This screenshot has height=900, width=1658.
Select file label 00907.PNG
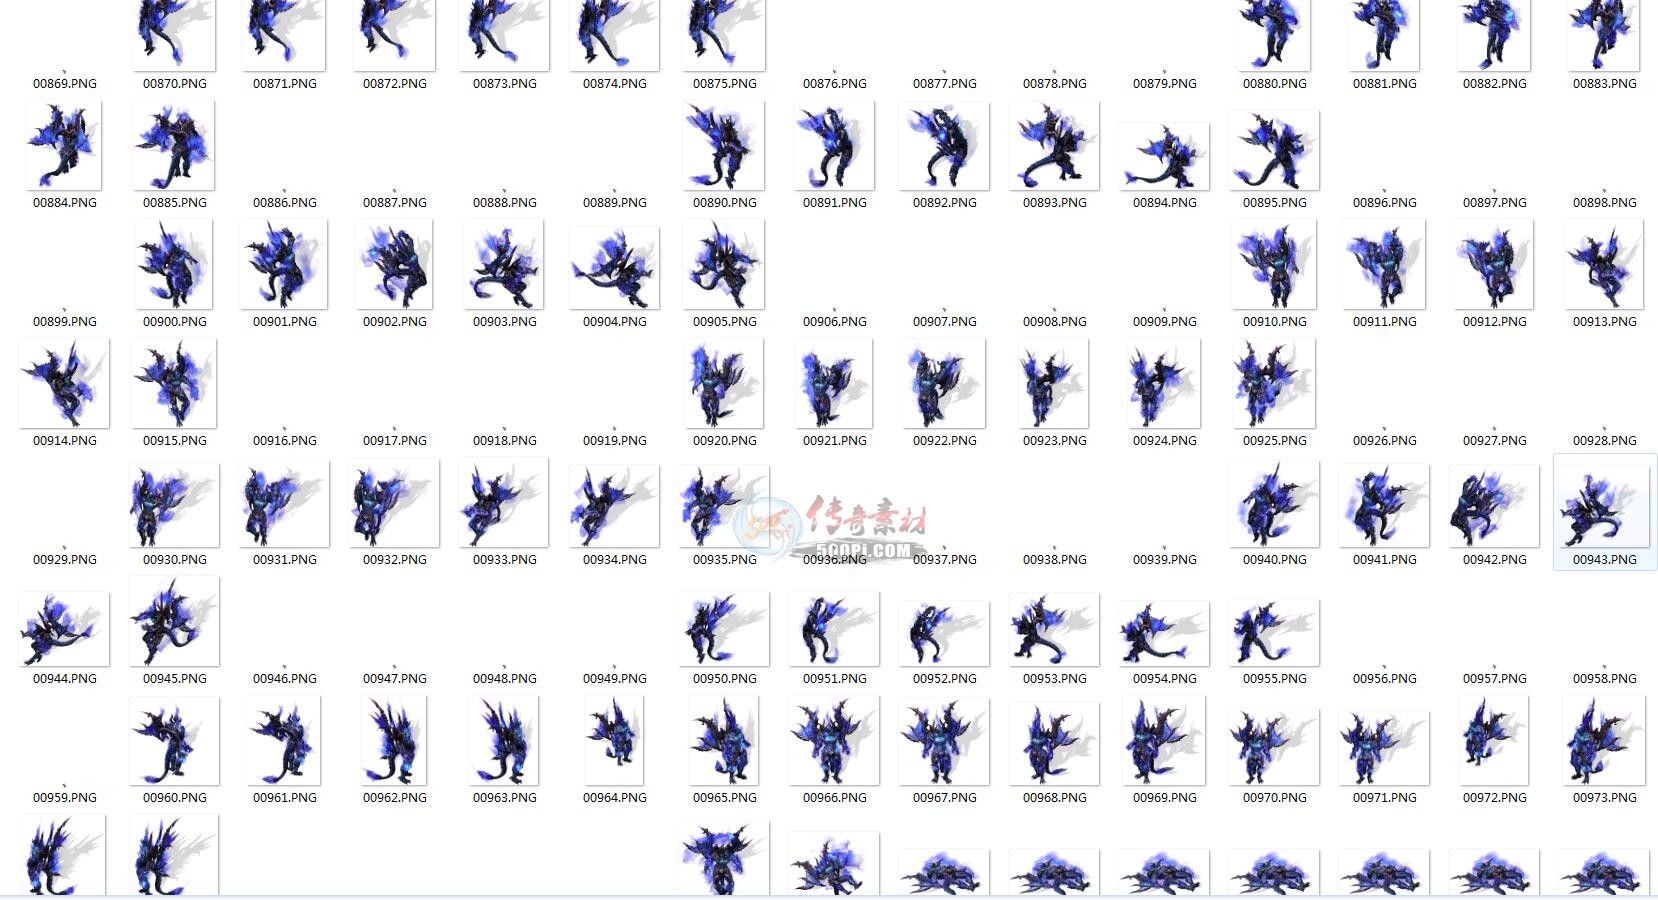coord(945,322)
